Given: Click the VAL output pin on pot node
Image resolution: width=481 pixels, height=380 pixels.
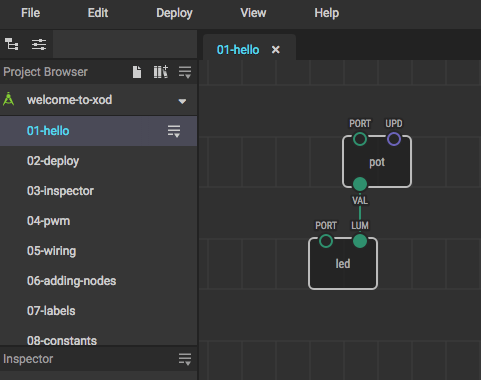Looking at the screenshot, I should 360,184.
